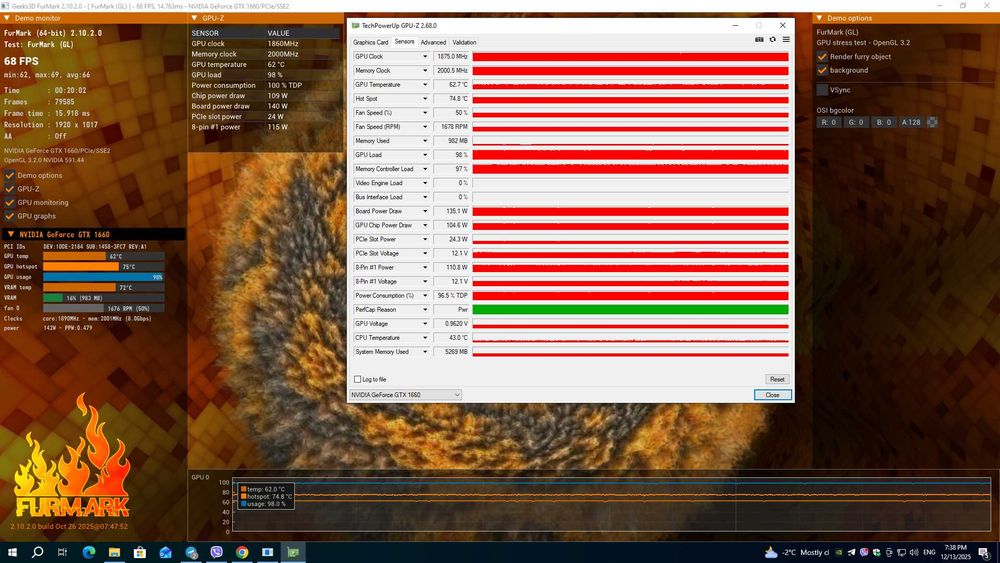Click the Telegram icon in the system tray
The height and width of the screenshot is (563, 1000).
click(851, 553)
